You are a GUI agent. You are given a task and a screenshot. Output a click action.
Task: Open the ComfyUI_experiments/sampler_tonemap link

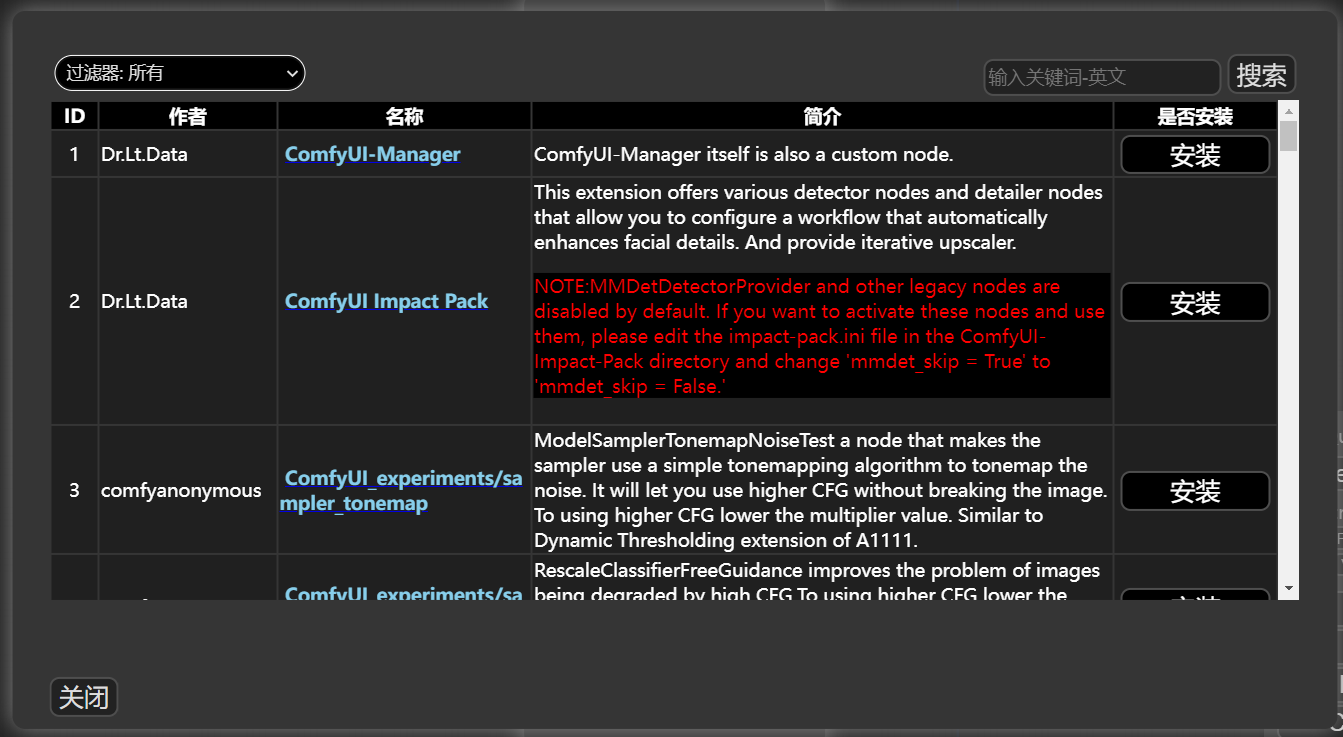(401, 490)
